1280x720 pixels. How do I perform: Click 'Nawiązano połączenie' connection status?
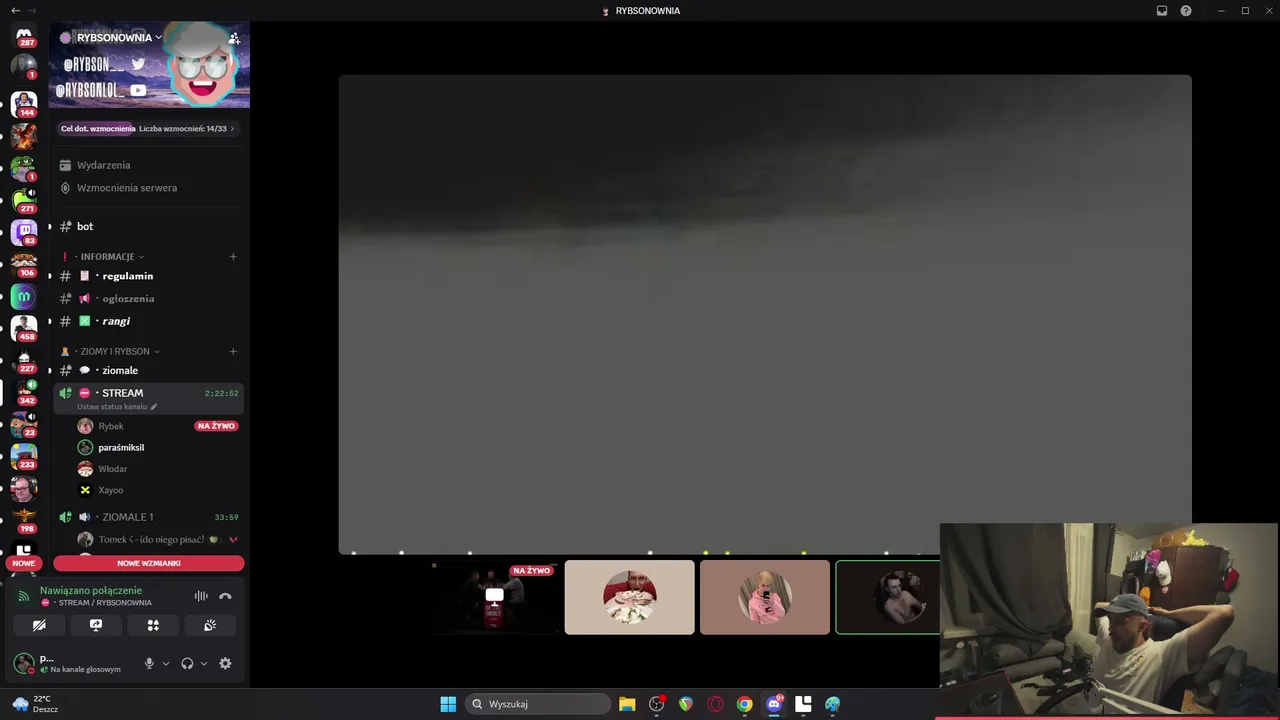(x=91, y=590)
